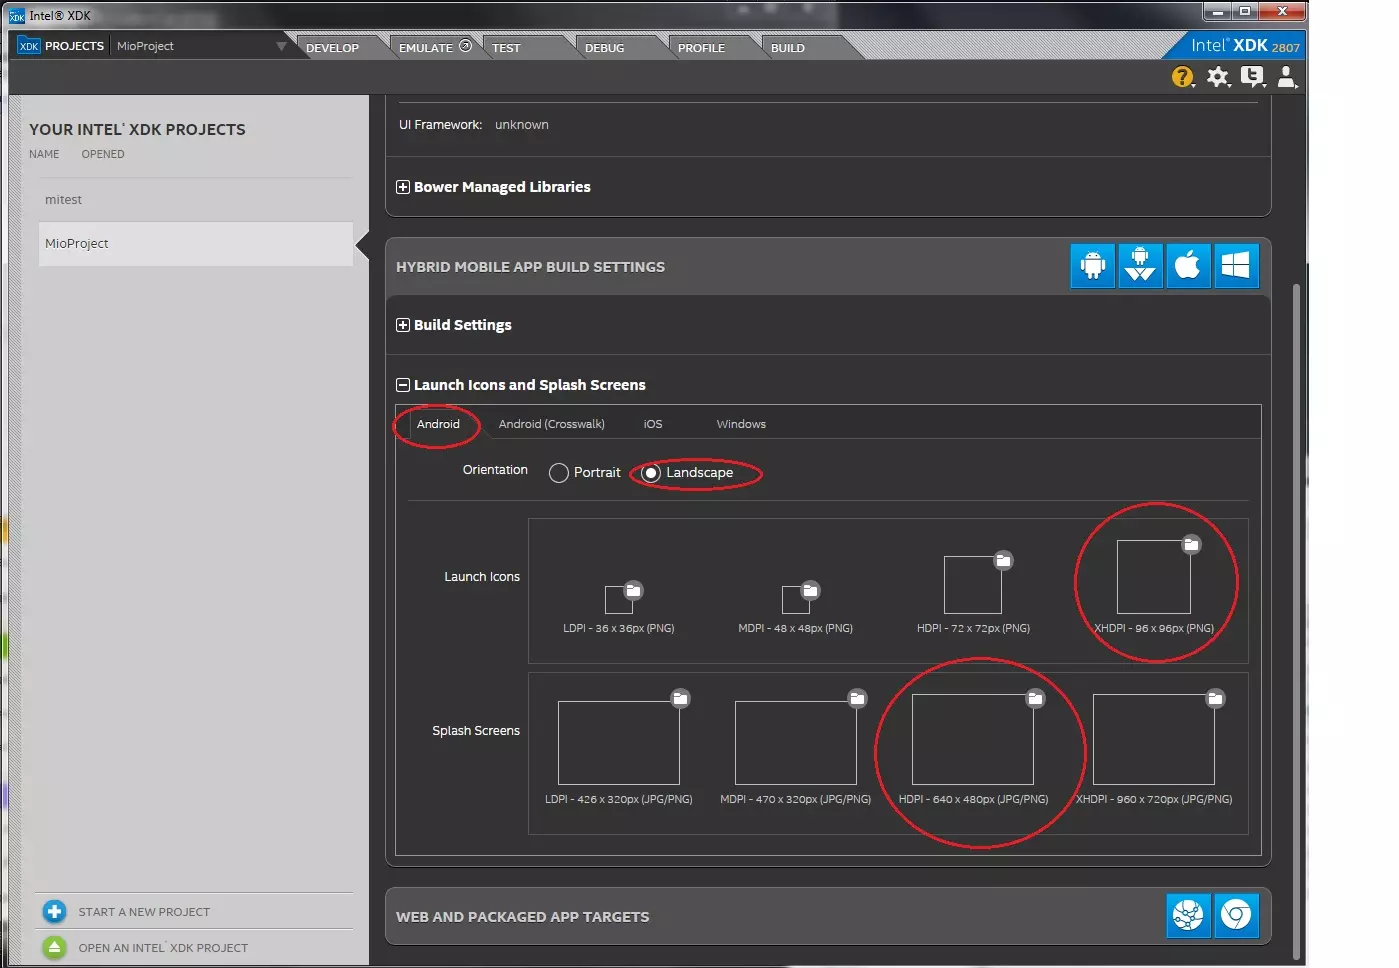1399x968 pixels.
Task: Collapse Launch Icons and Splash Screens section
Action: pyautogui.click(x=403, y=385)
